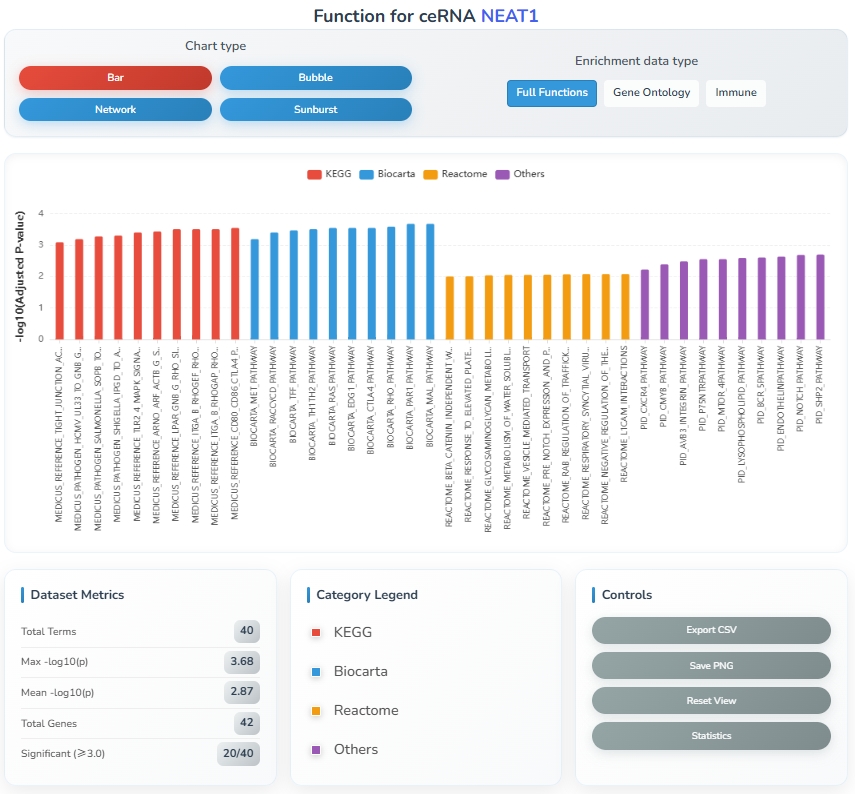Select the Immune enrichment tab

[735, 93]
